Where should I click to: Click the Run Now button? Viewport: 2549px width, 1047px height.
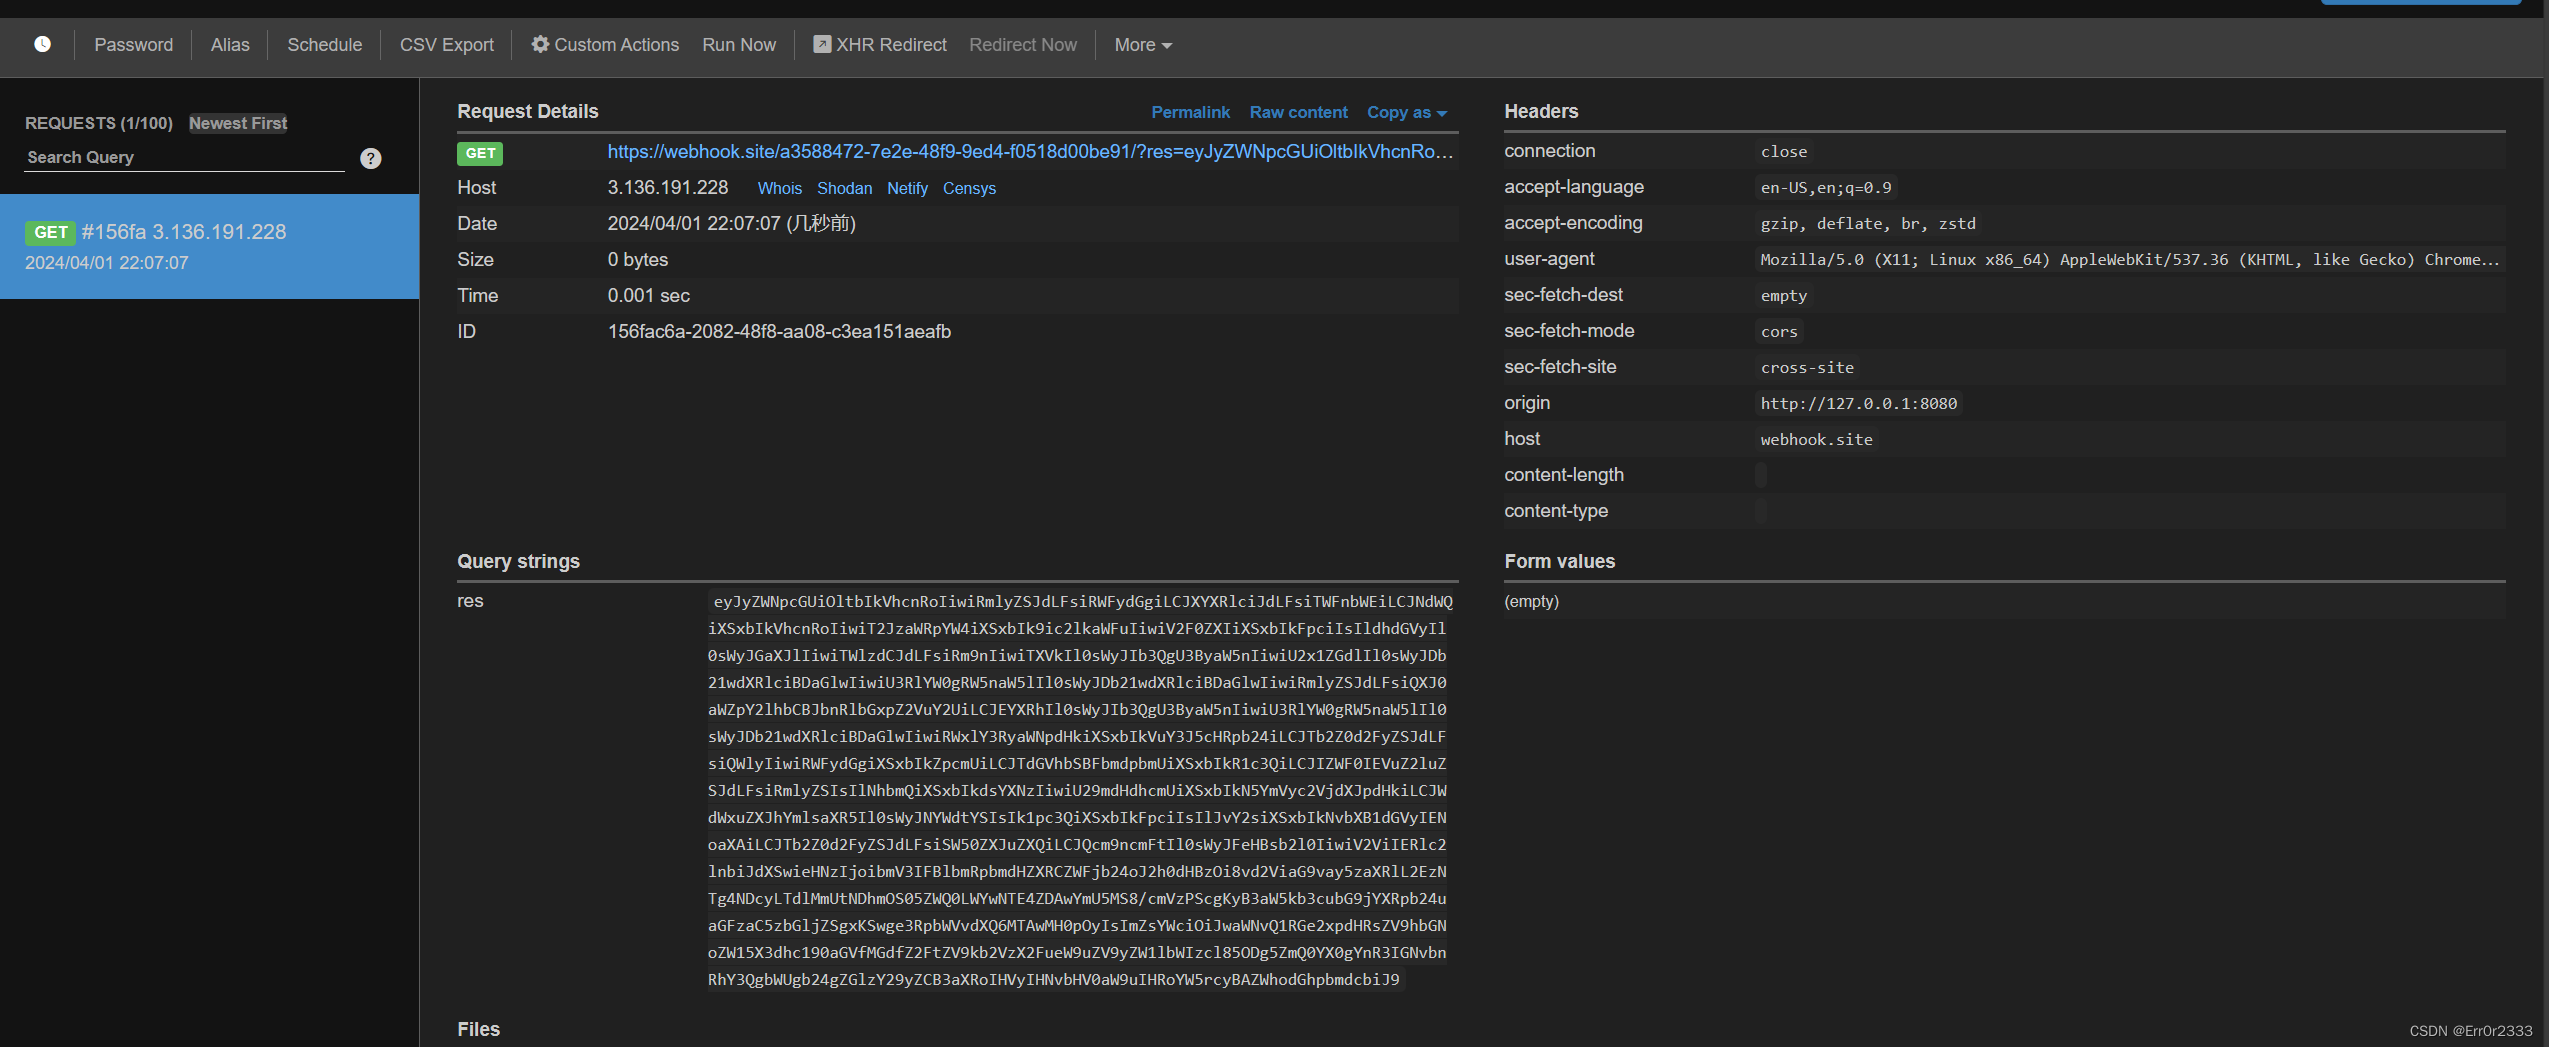click(738, 44)
